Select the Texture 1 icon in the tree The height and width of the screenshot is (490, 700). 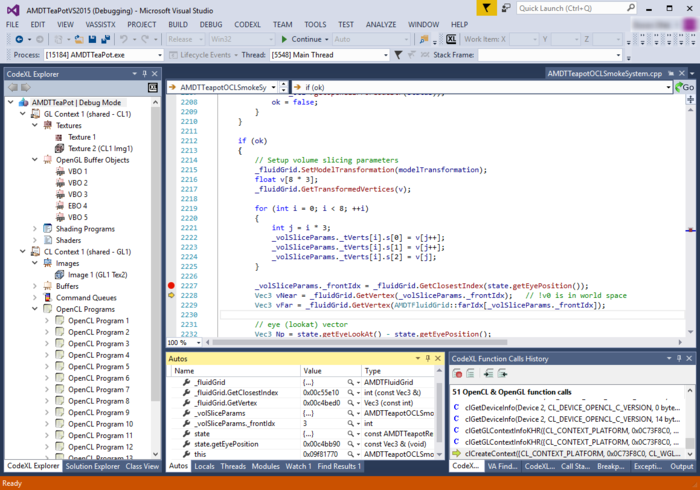coord(60,137)
